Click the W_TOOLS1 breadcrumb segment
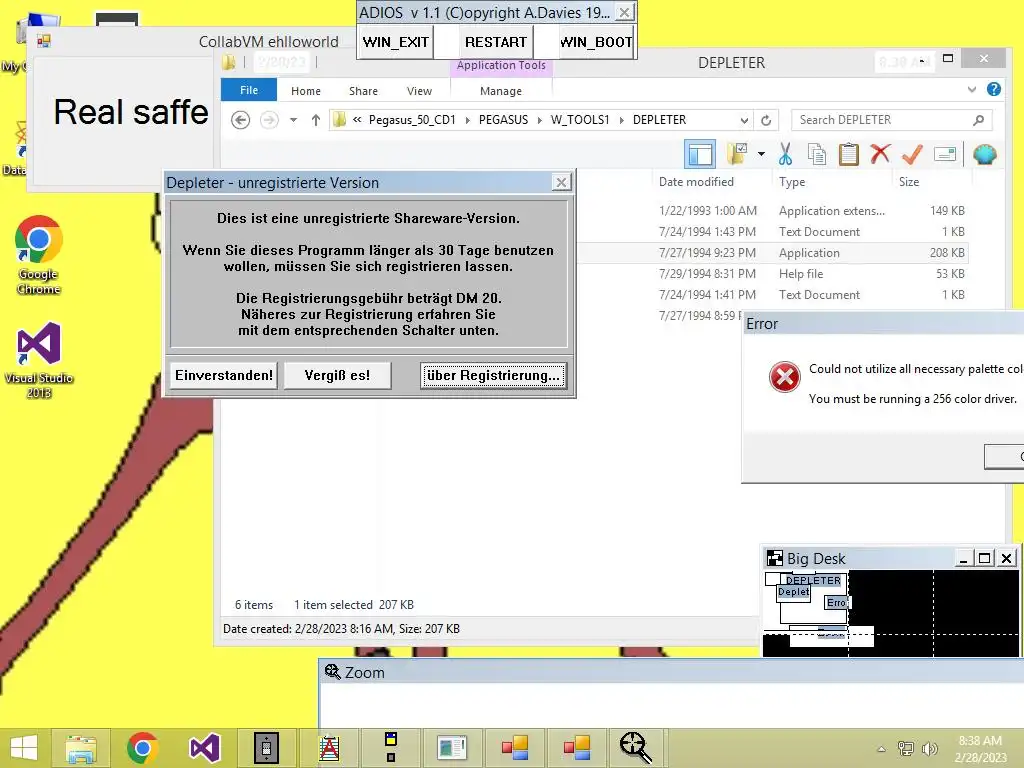 [580, 120]
